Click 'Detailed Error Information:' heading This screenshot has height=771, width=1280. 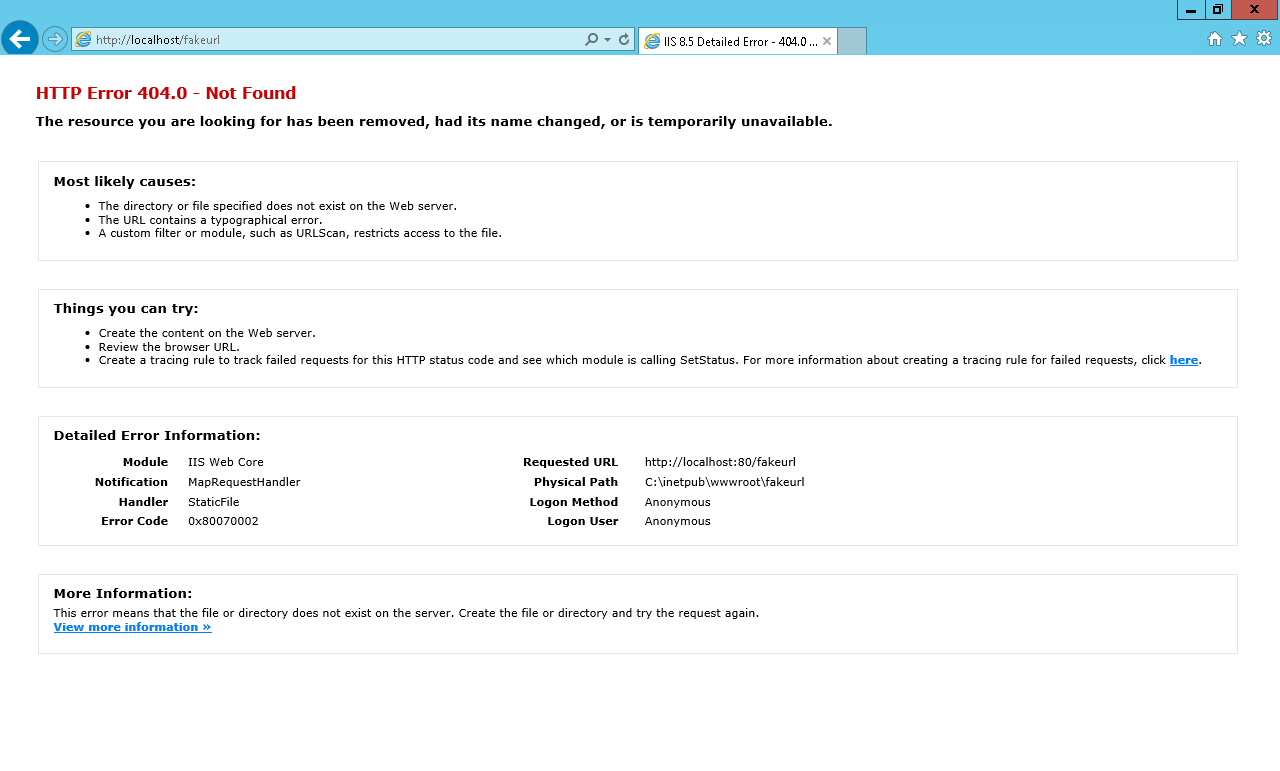tap(157, 436)
